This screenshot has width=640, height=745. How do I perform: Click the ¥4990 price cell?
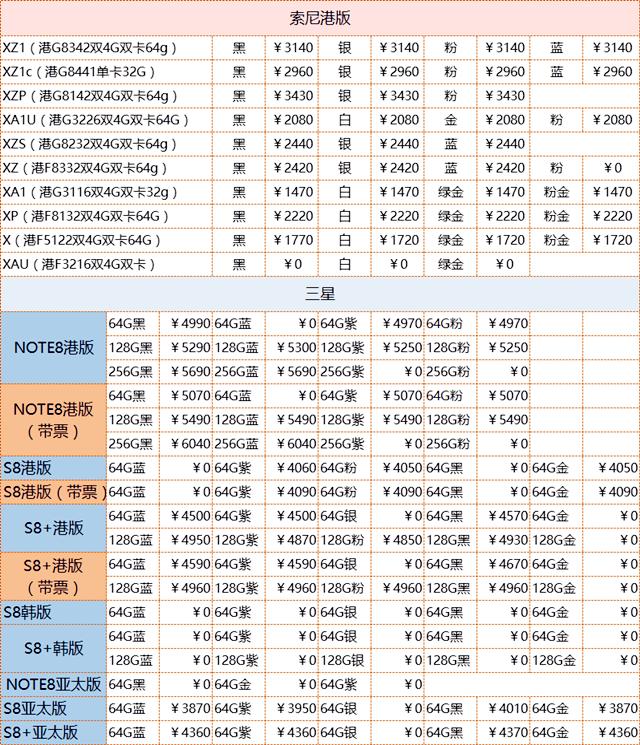tap(186, 324)
